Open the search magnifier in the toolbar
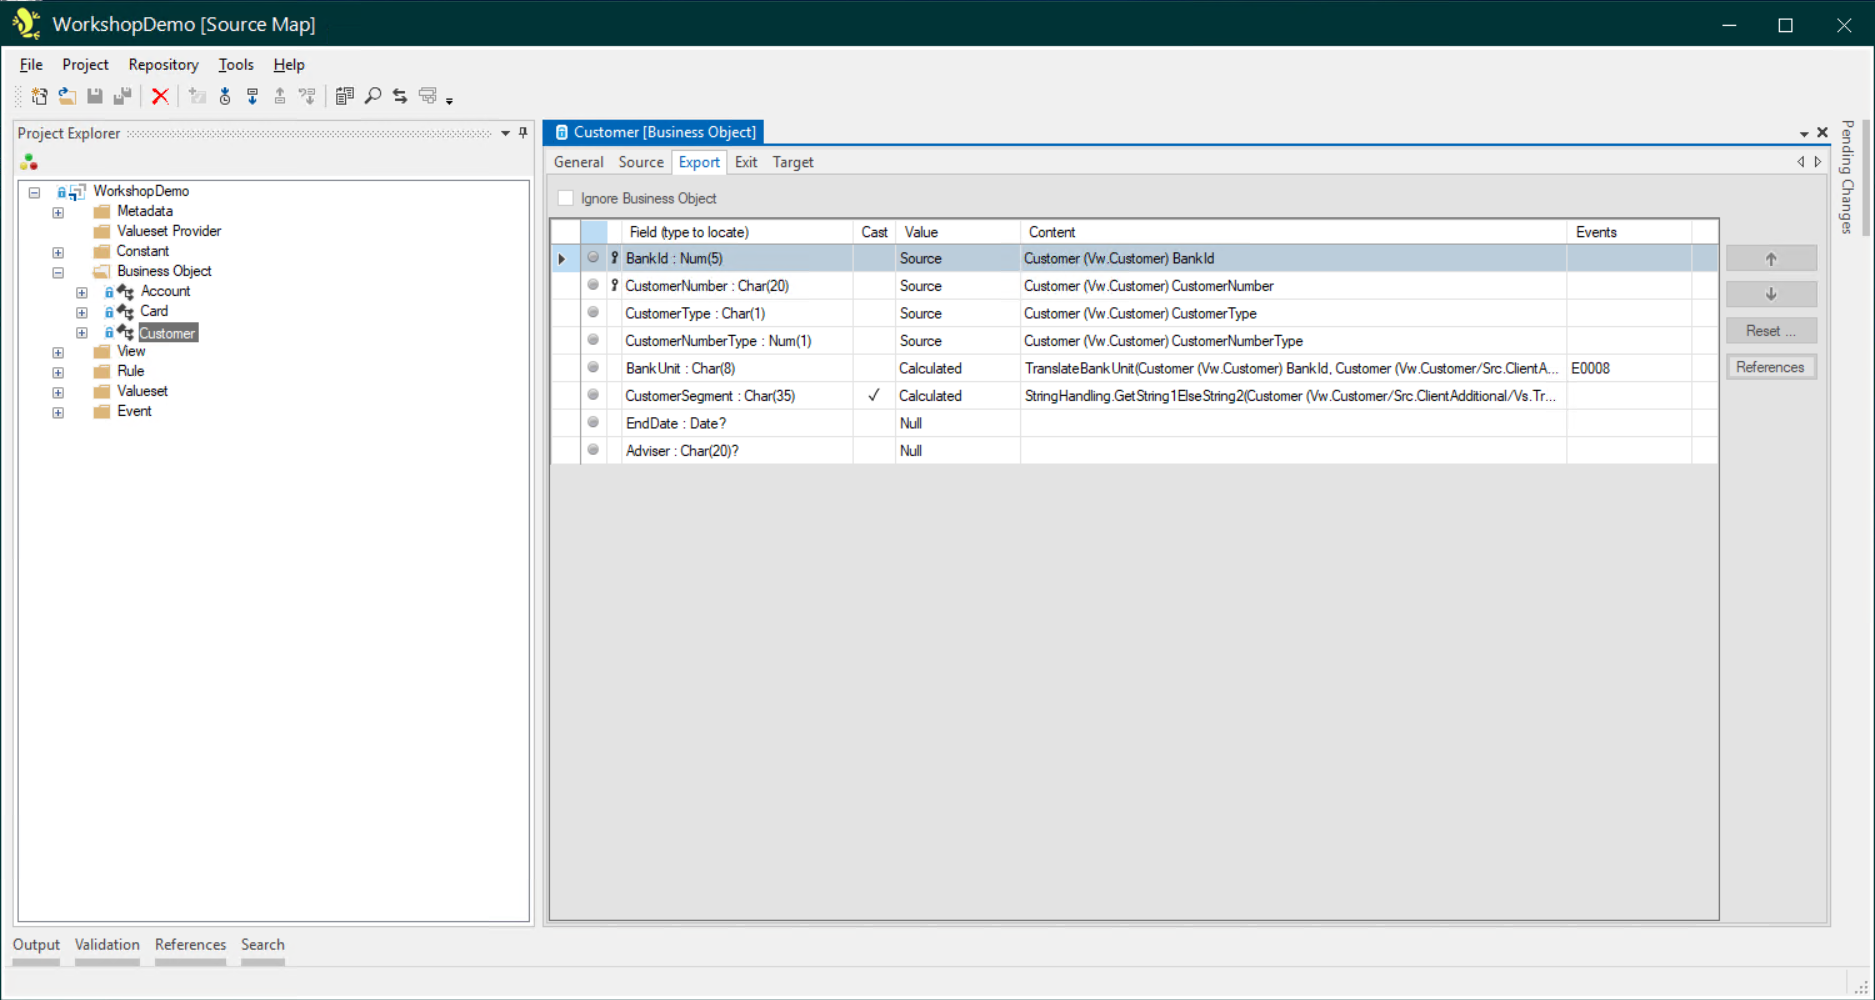The width and height of the screenshot is (1875, 1000). point(373,95)
